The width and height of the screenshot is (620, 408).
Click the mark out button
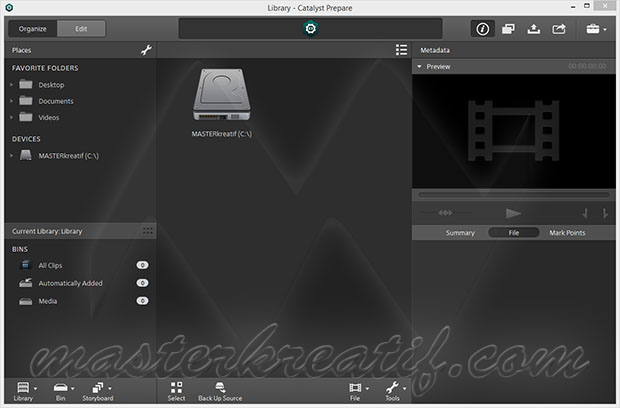[x=605, y=213]
